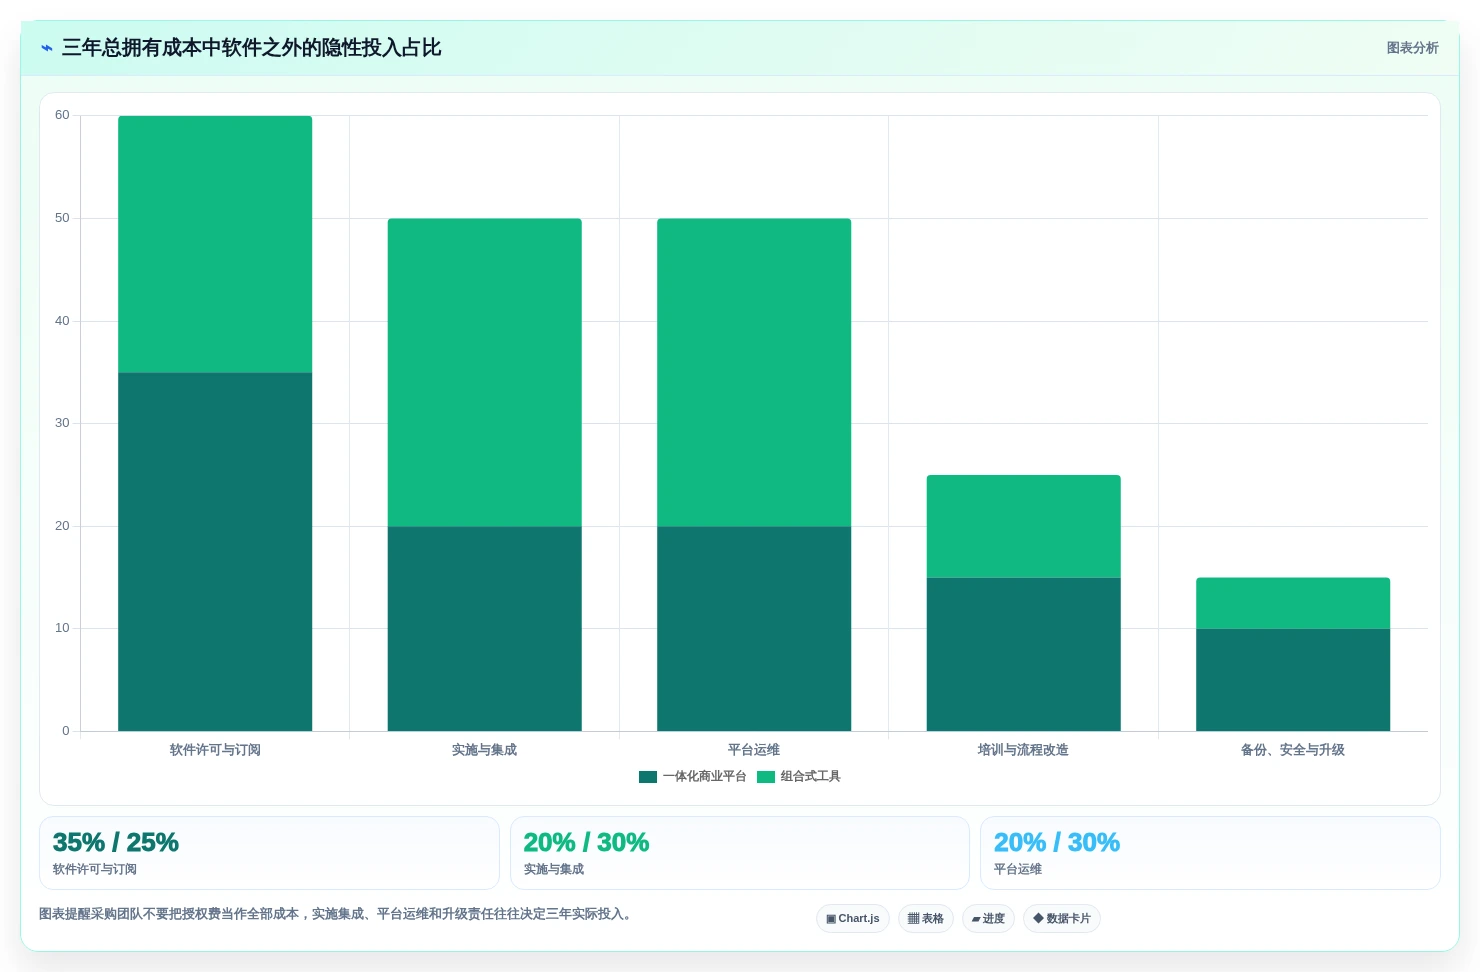Click the lightning icon beside the chart title
Viewport: 1480px width, 972px height.
click(x=47, y=48)
